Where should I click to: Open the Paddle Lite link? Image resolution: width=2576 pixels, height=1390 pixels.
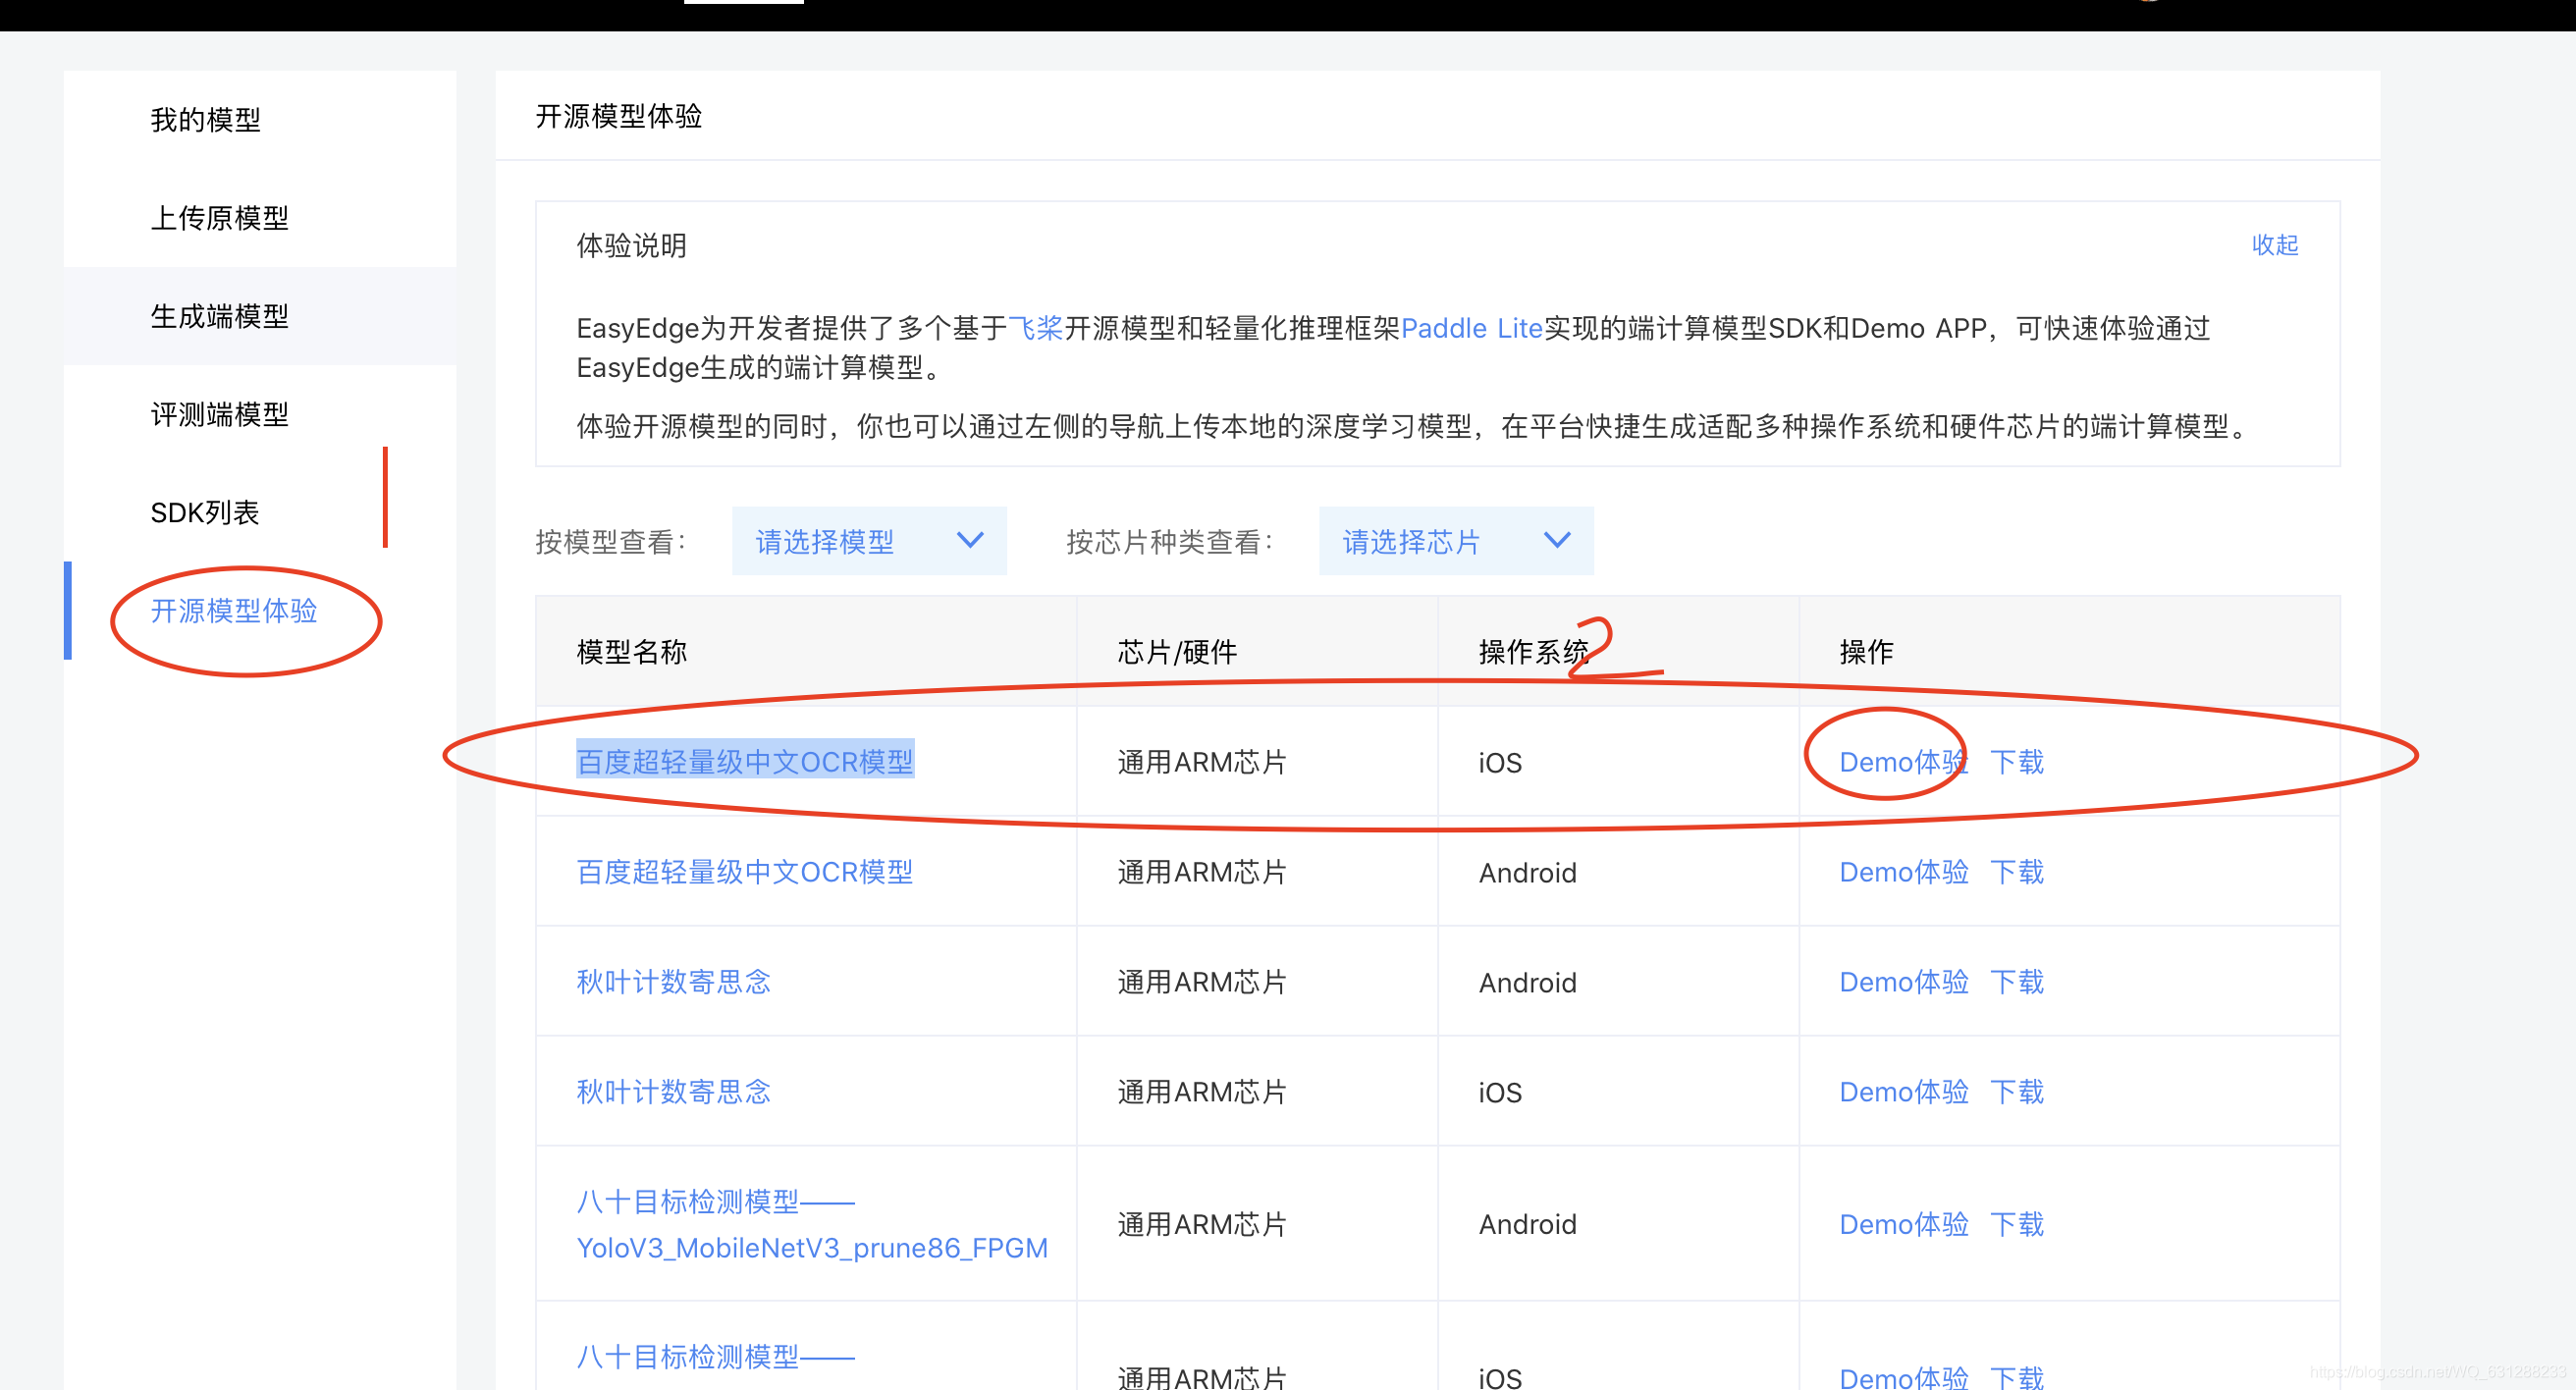[1471, 328]
